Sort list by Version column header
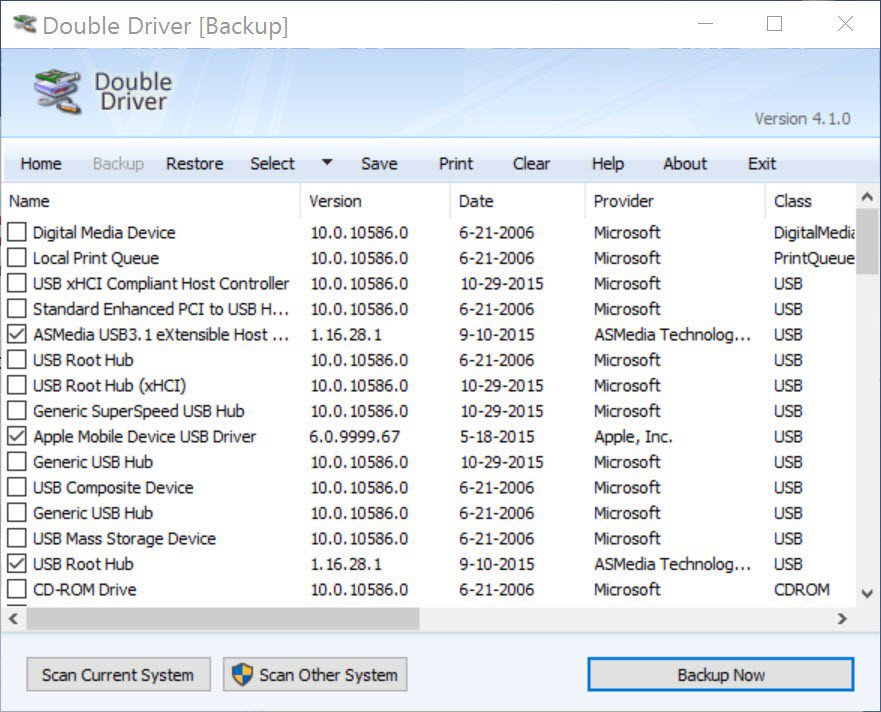The image size is (881, 712). pos(375,201)
